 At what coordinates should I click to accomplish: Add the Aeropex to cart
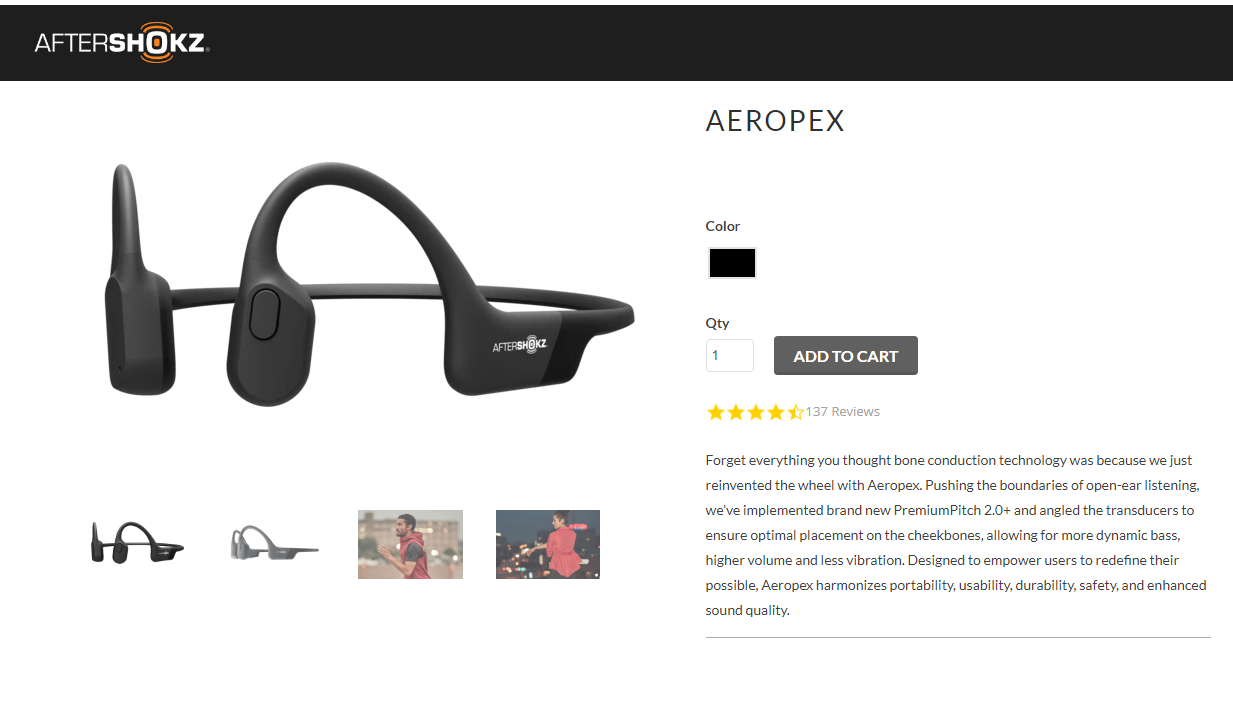click(846, 356)
